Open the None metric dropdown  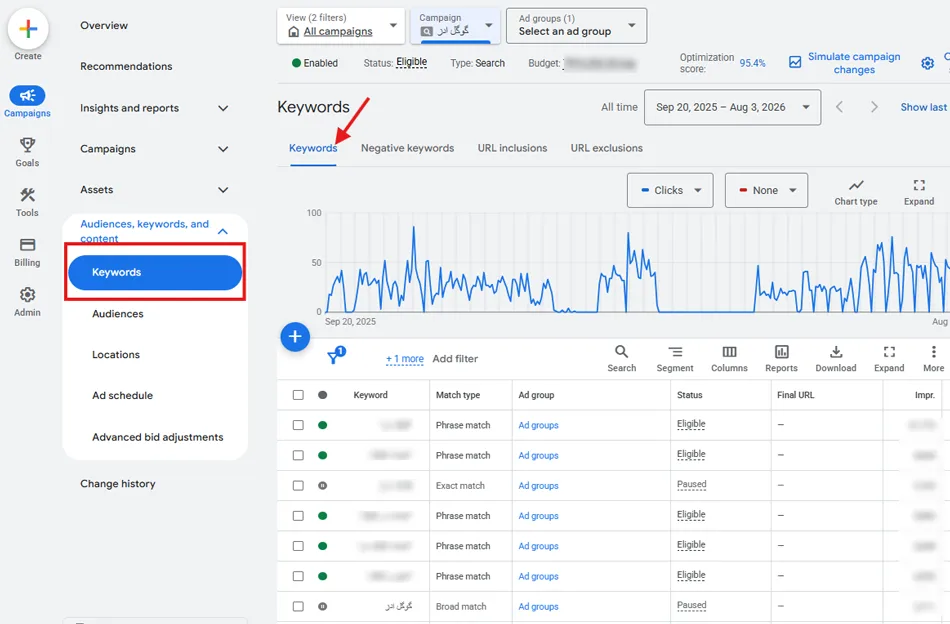766,190
